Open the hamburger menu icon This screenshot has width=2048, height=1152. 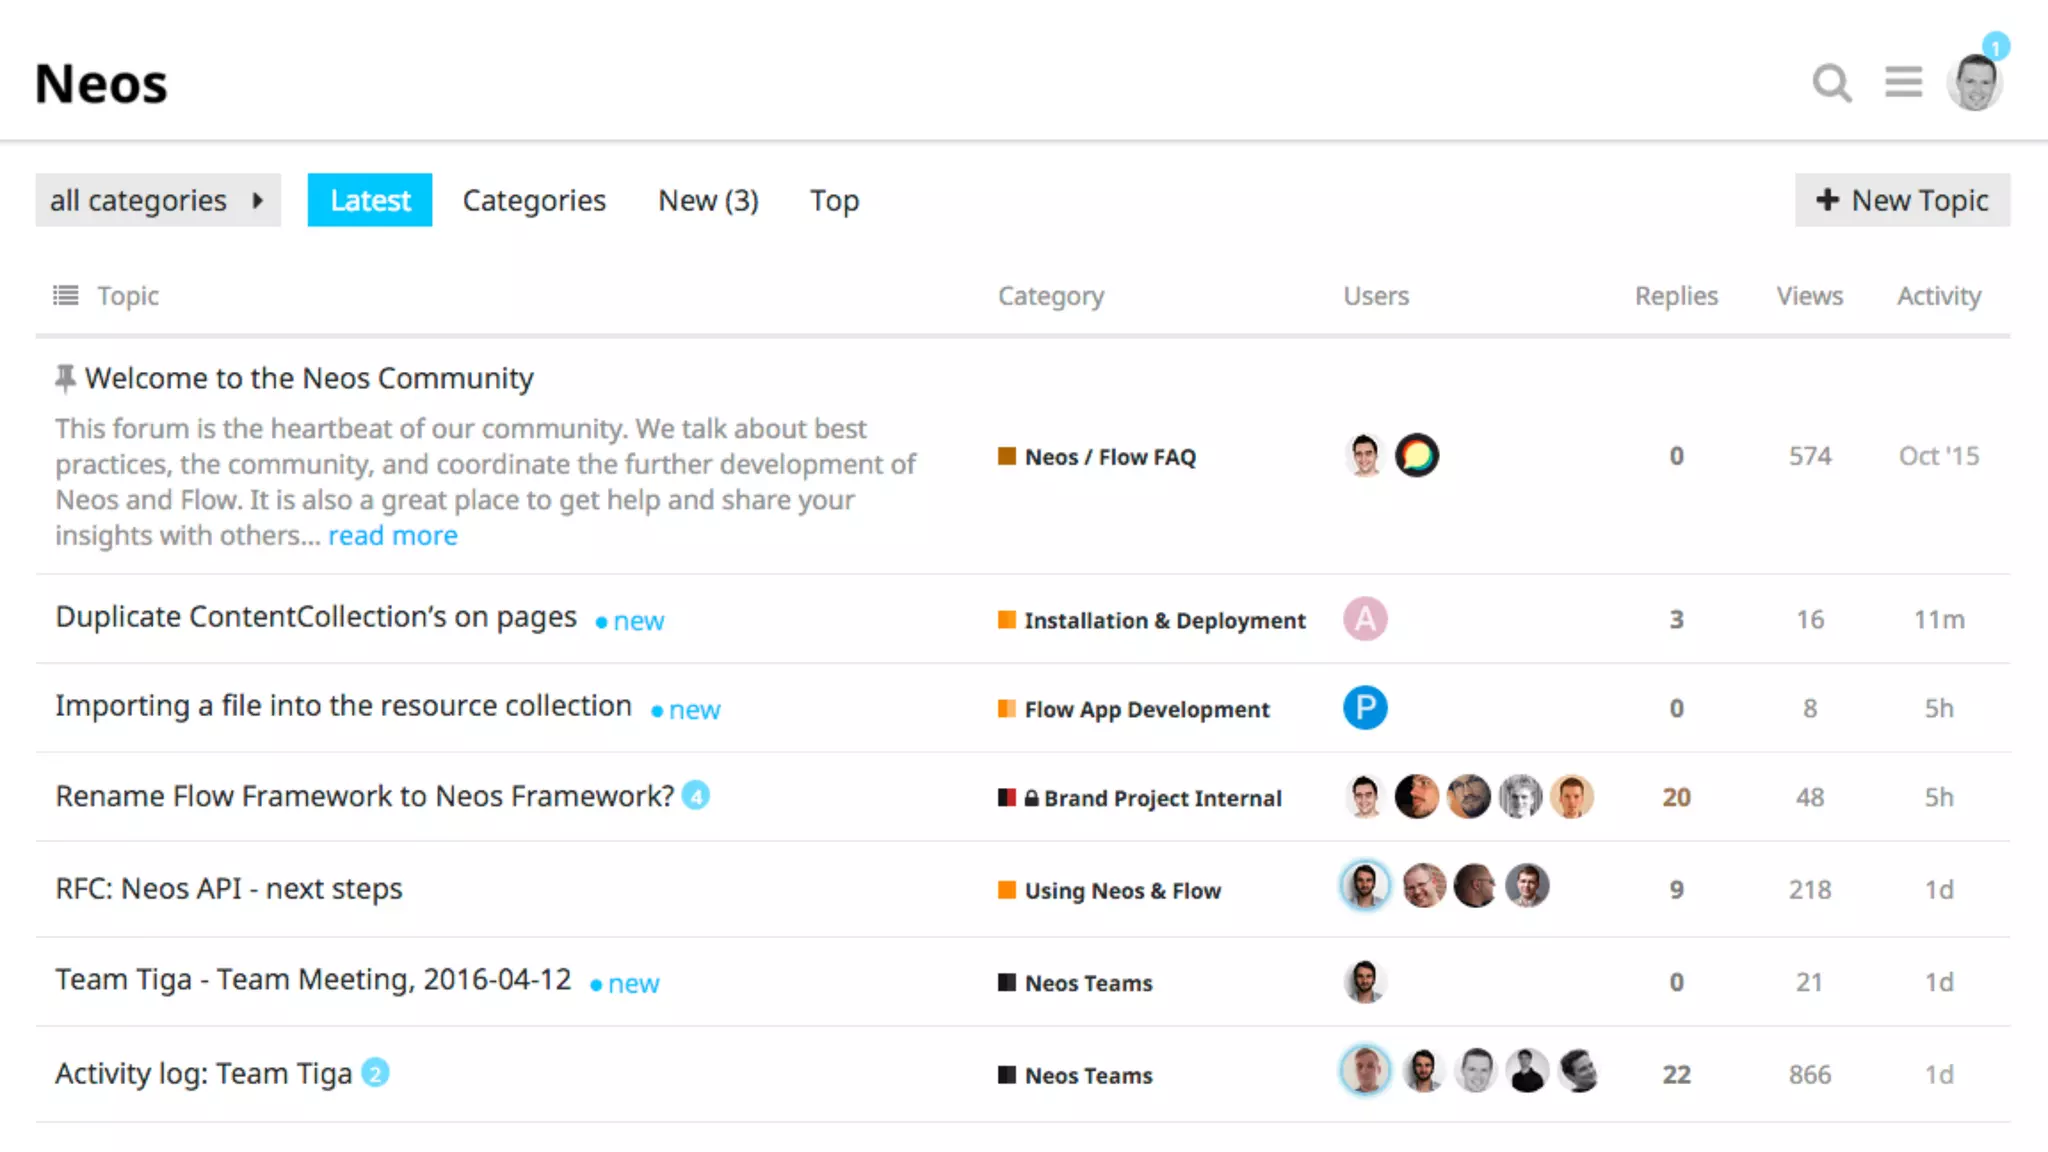tap(1903, 82)
